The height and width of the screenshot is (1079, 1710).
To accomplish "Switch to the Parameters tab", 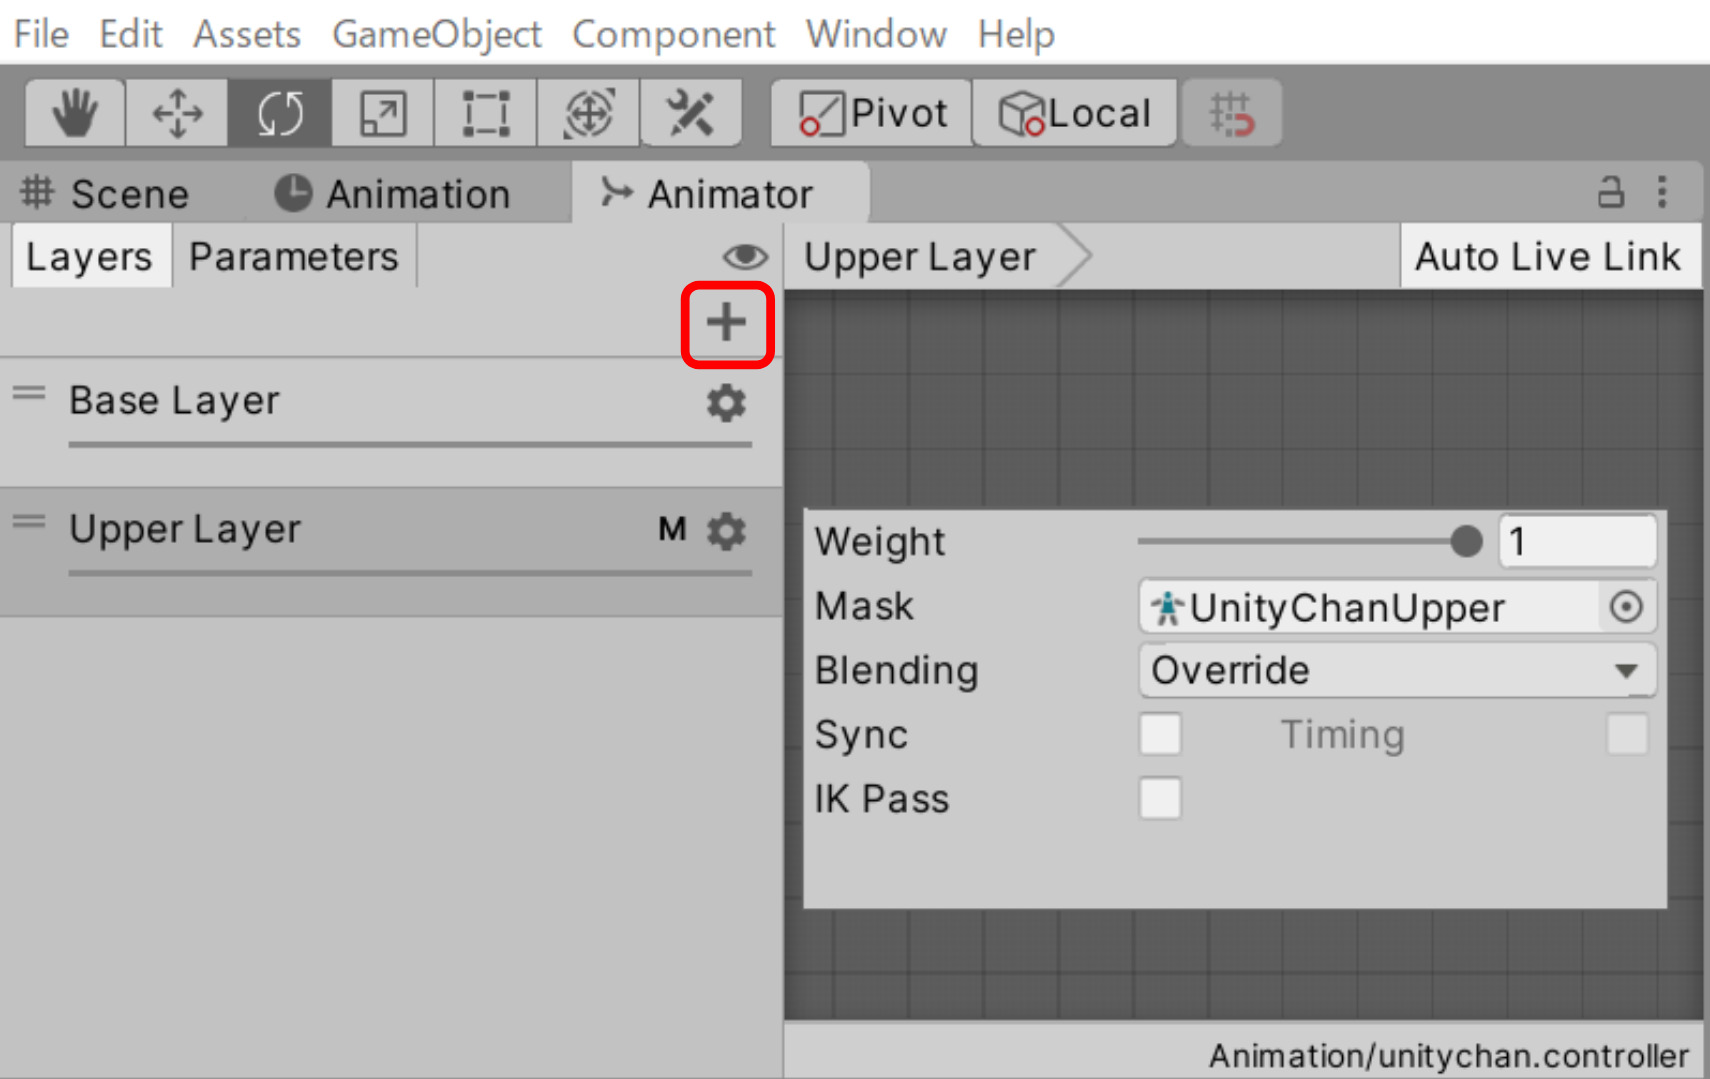I will pos(293,256).
